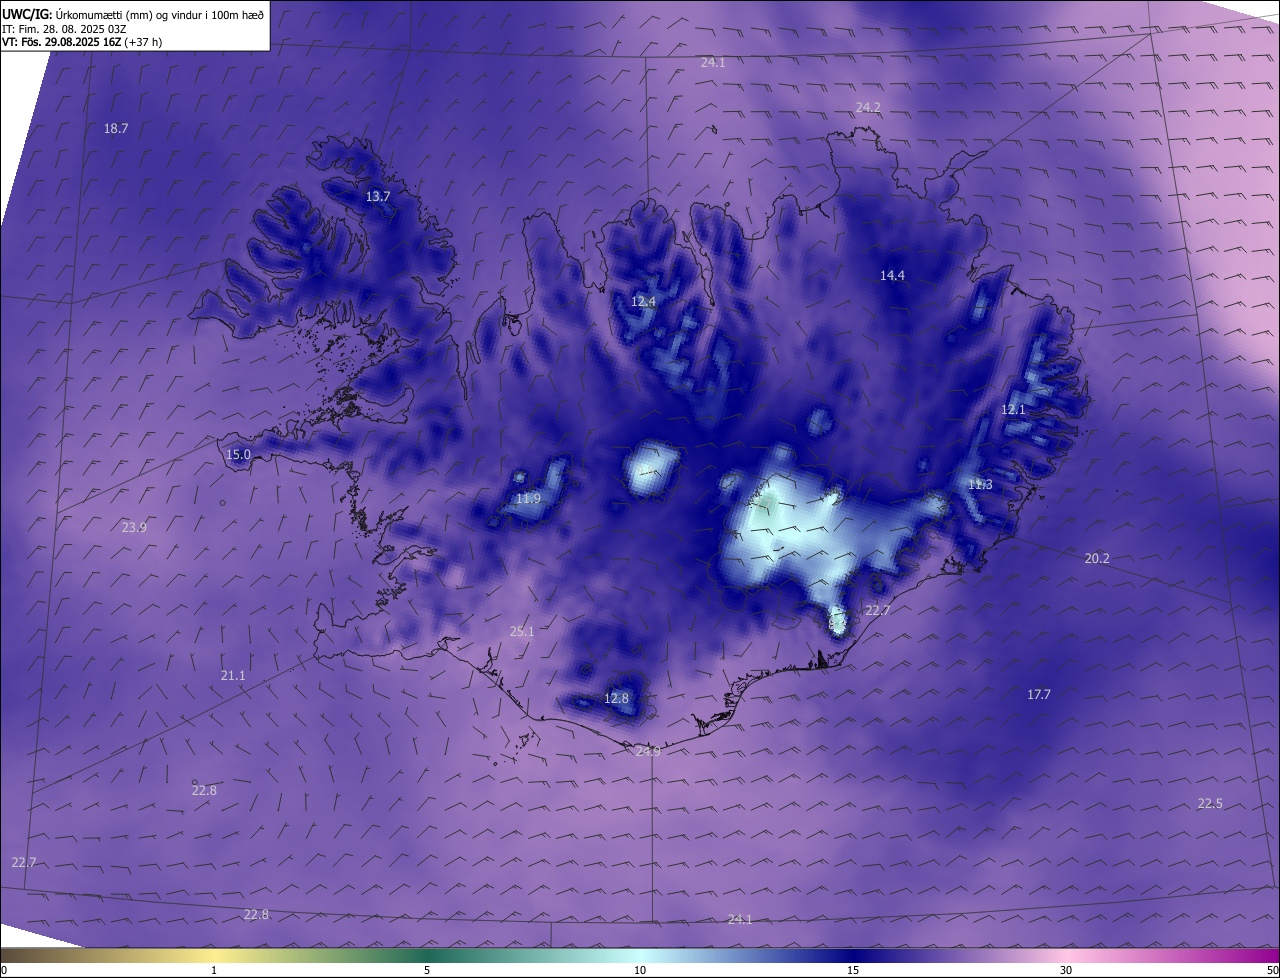Click the 11.9 value label on the map
Screen dimensions: 1280x978
coord(528,498)
